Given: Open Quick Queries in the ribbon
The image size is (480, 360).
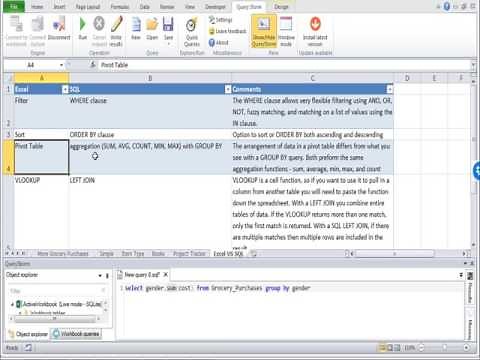Looking at the screenshot, I should click(192, 32).
